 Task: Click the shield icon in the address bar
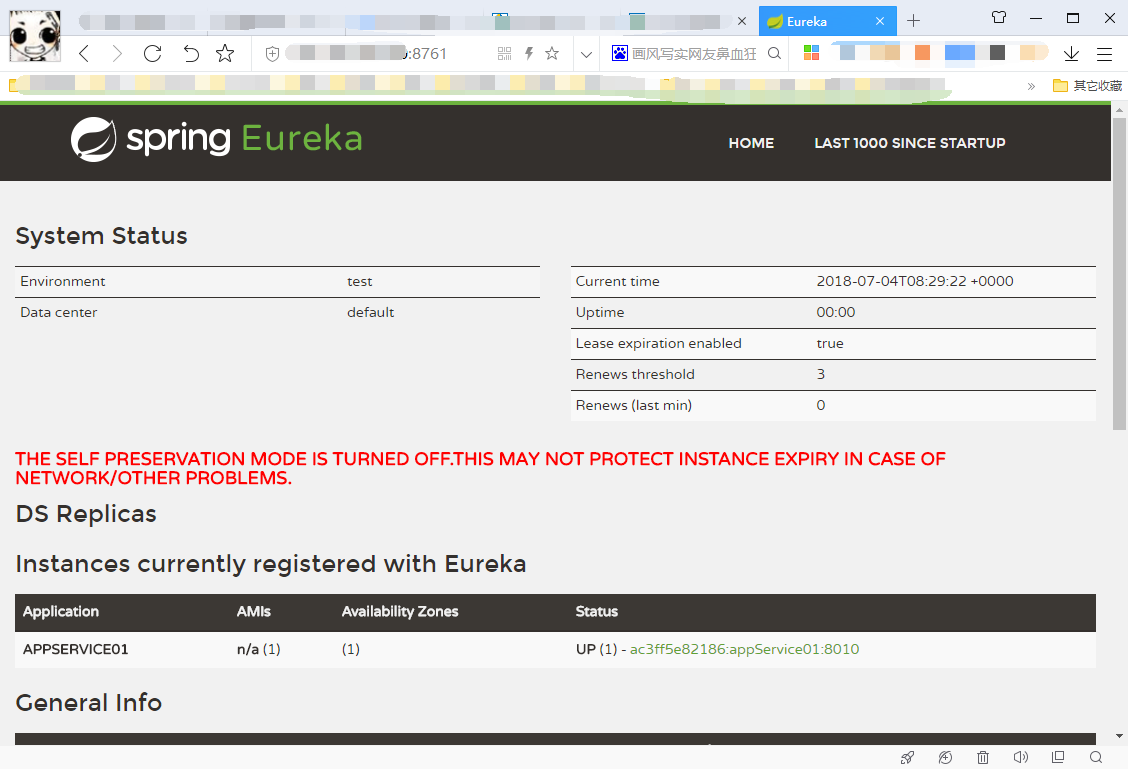pyautogui.click(x=272, y=54)
